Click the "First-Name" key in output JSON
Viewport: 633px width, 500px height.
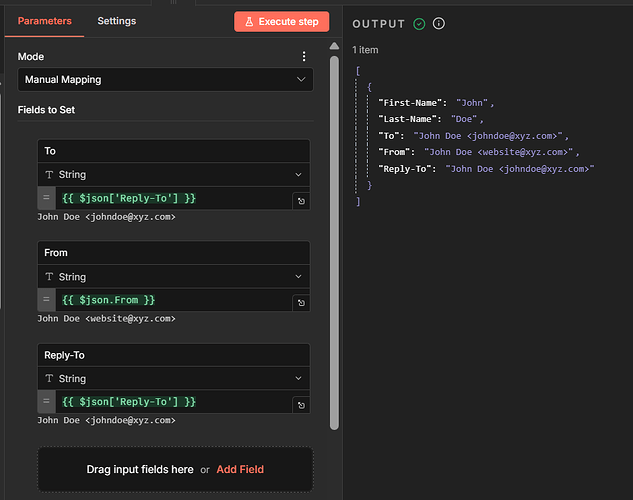(412, 103)
